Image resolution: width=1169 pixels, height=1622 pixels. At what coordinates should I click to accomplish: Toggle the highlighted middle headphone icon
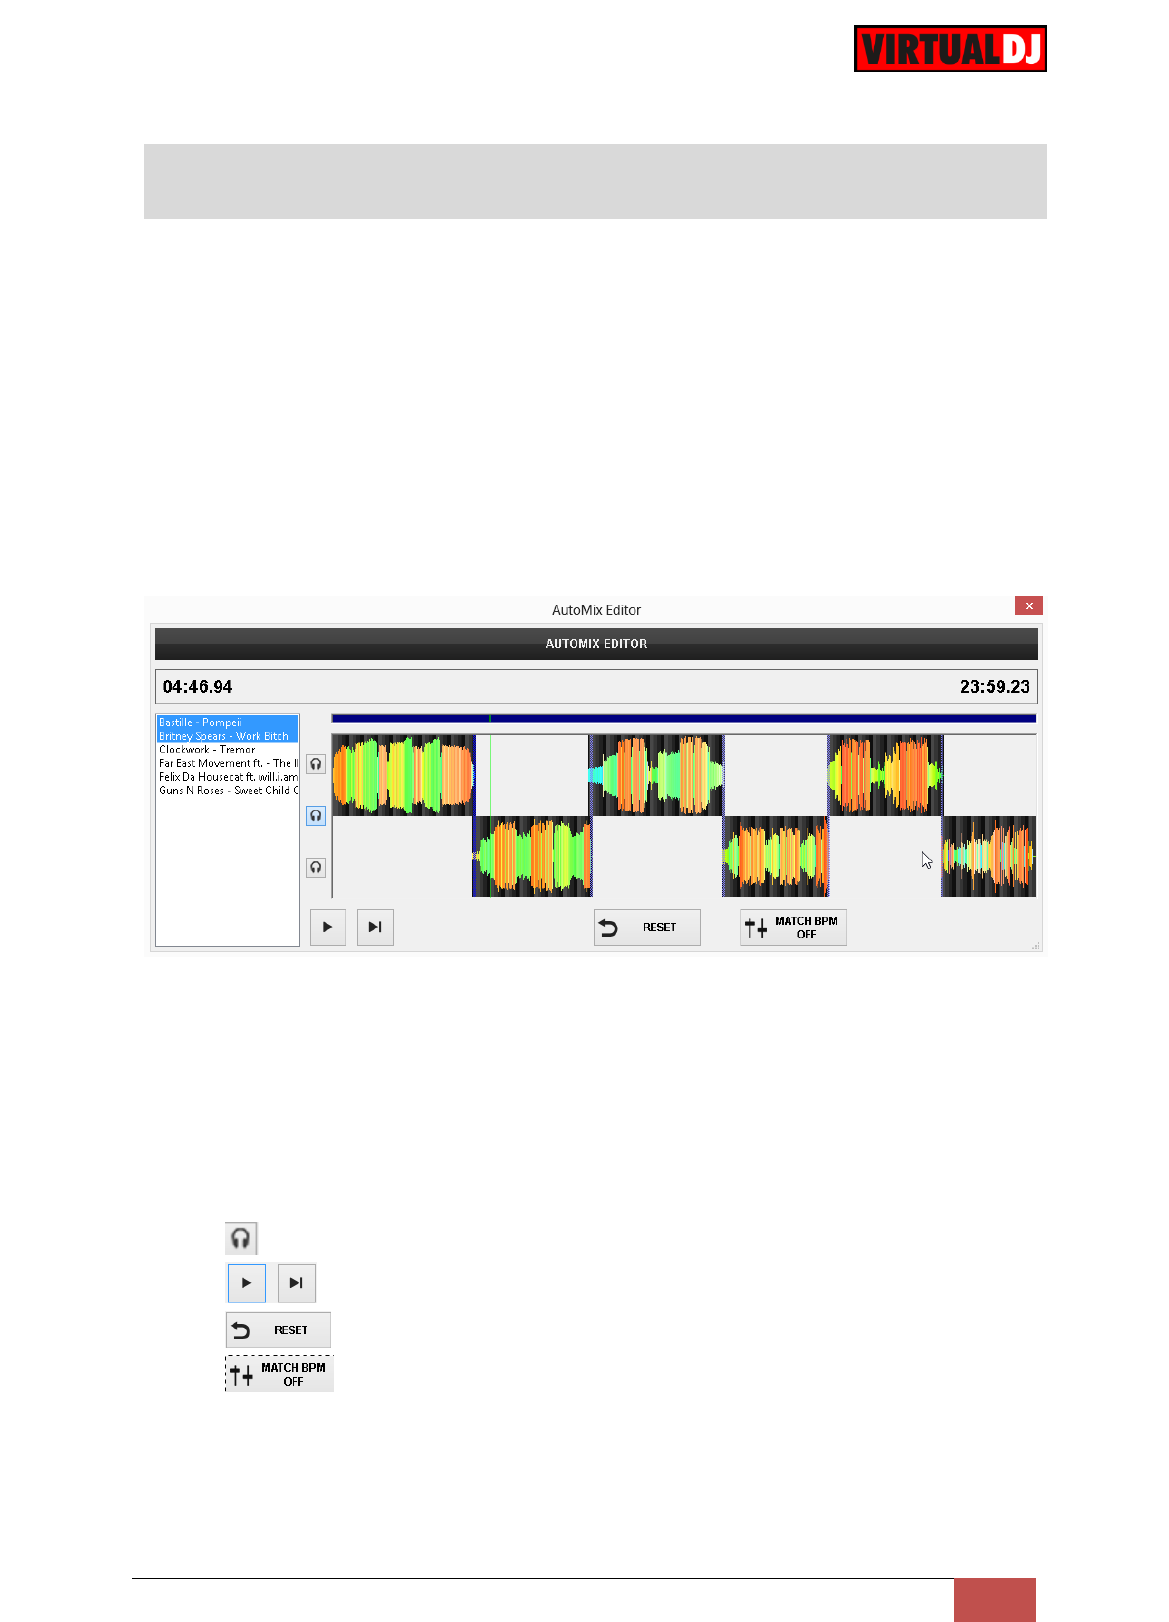click(316, 816)
